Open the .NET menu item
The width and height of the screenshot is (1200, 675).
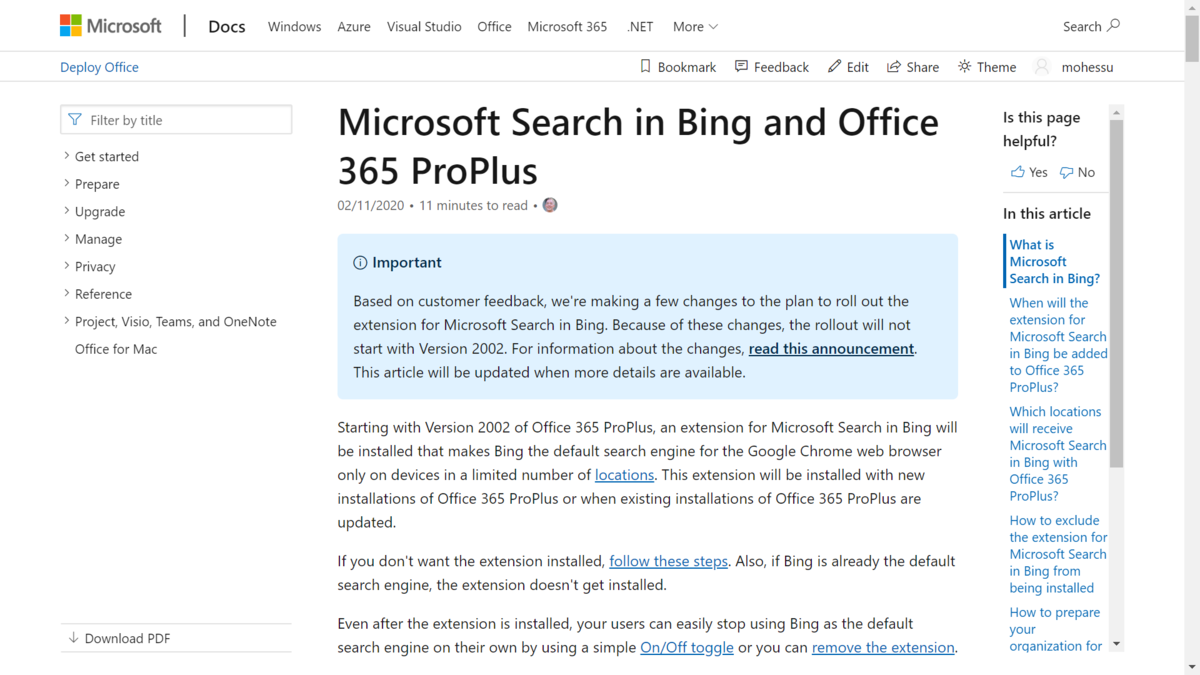(640, 27)
